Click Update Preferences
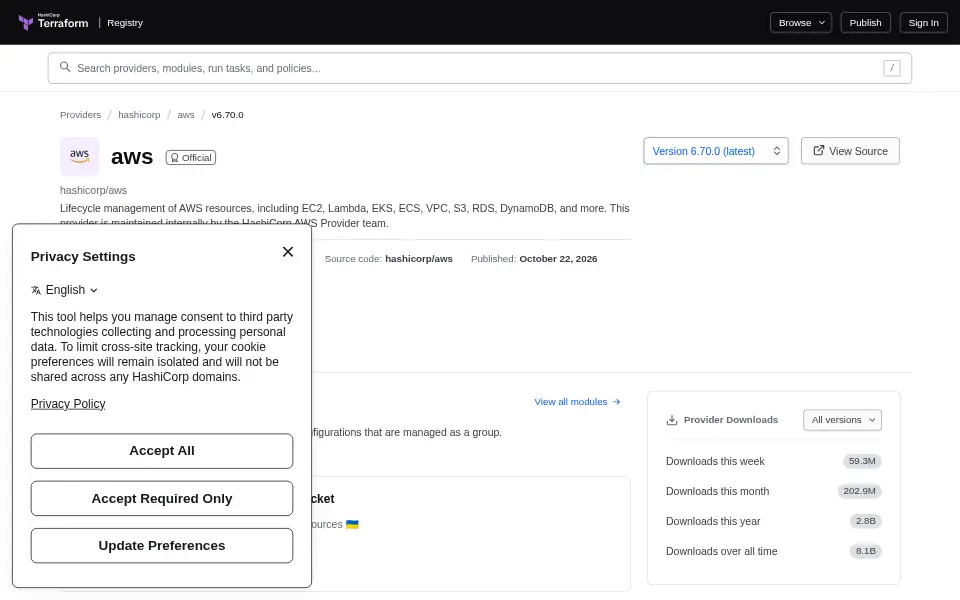Screen dimensions: 960x600 click(162, 546)
